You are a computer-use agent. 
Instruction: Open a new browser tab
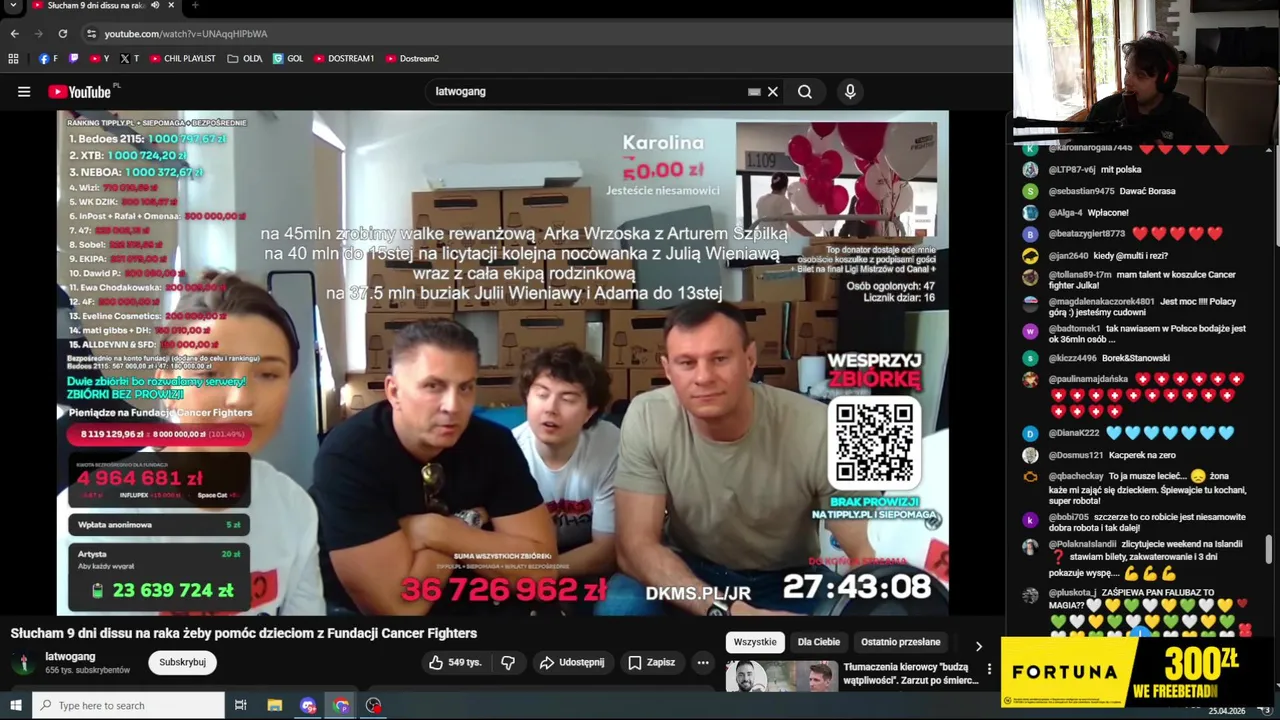(x=195, y=6)
